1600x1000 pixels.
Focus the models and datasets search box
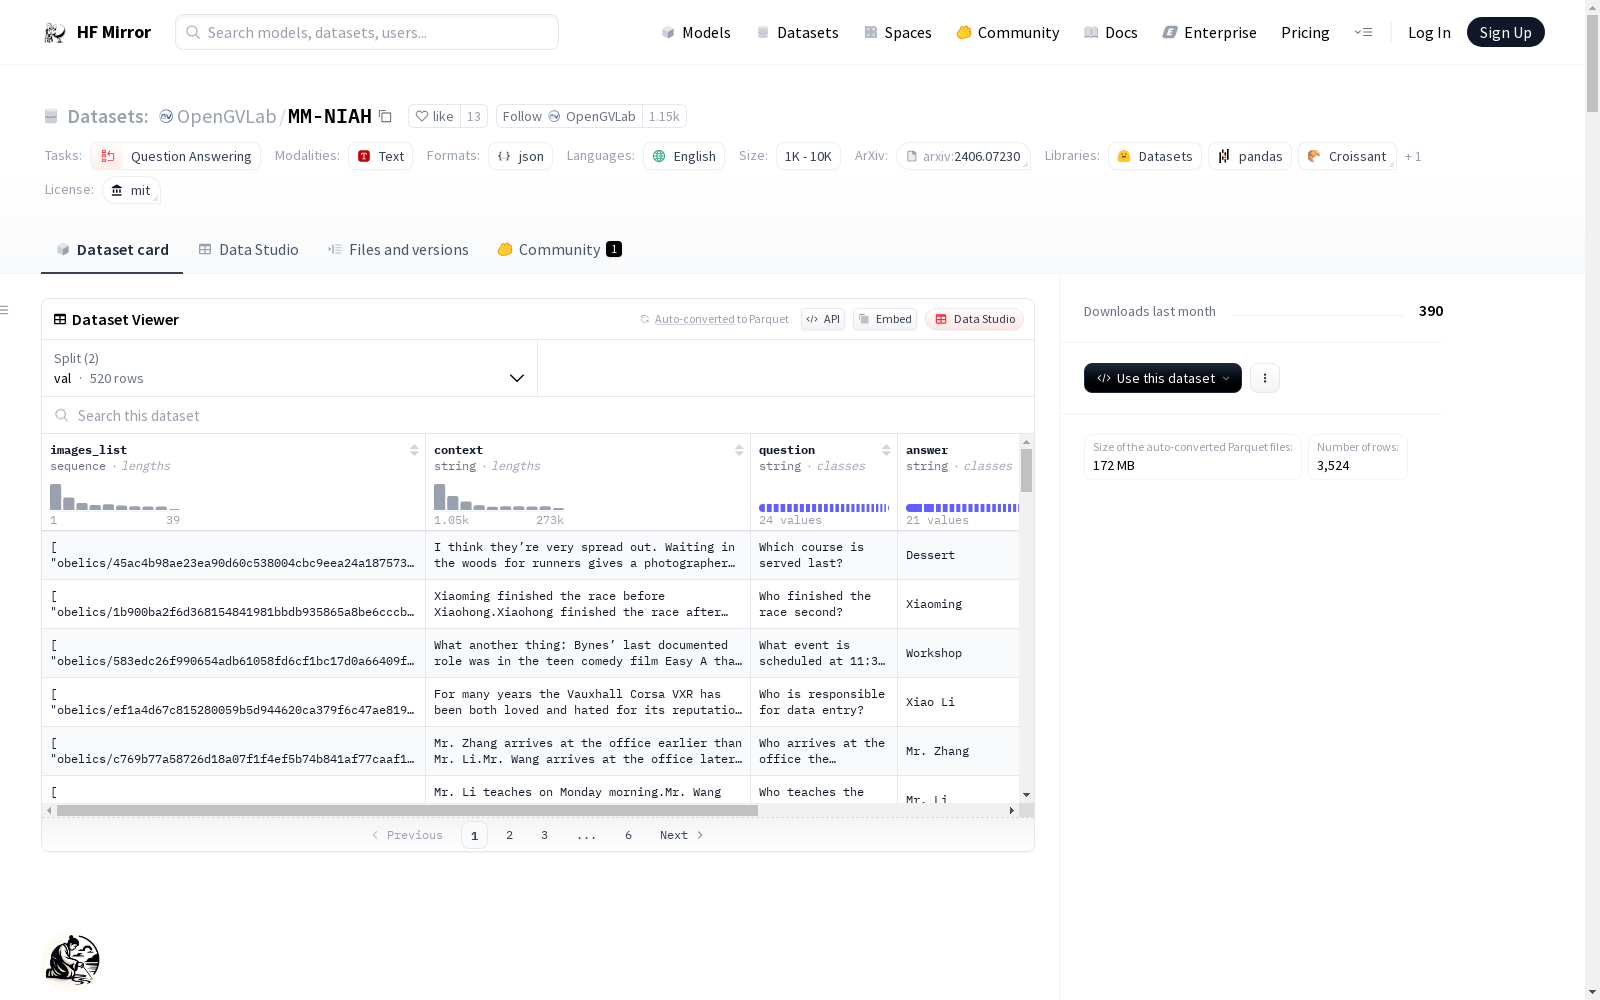tap(367, 32)
